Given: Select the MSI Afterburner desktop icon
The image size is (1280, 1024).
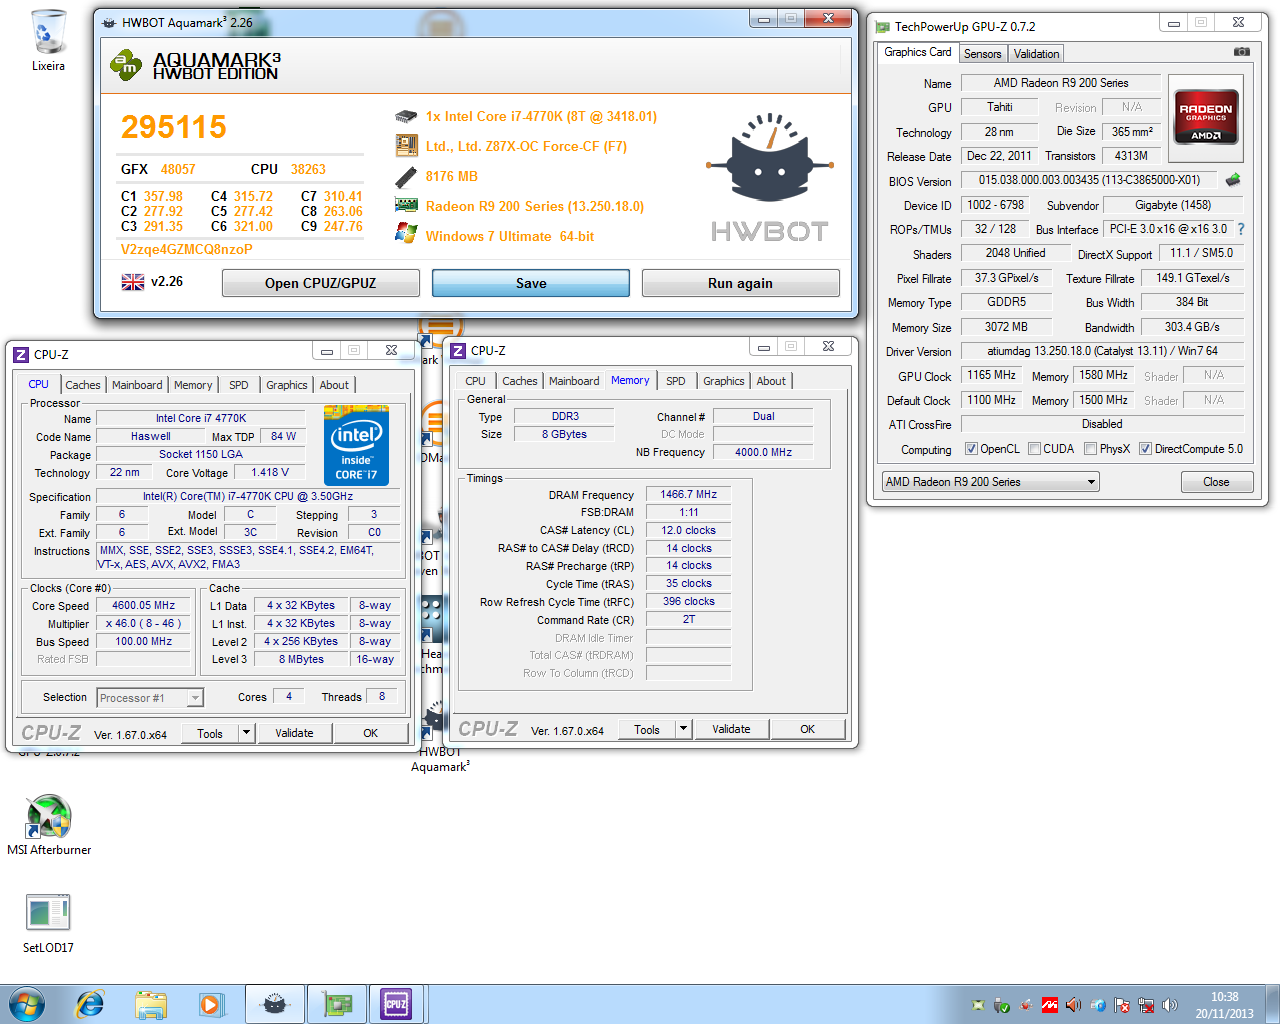Looking at the screenshot, I should [x=49, y=825].
